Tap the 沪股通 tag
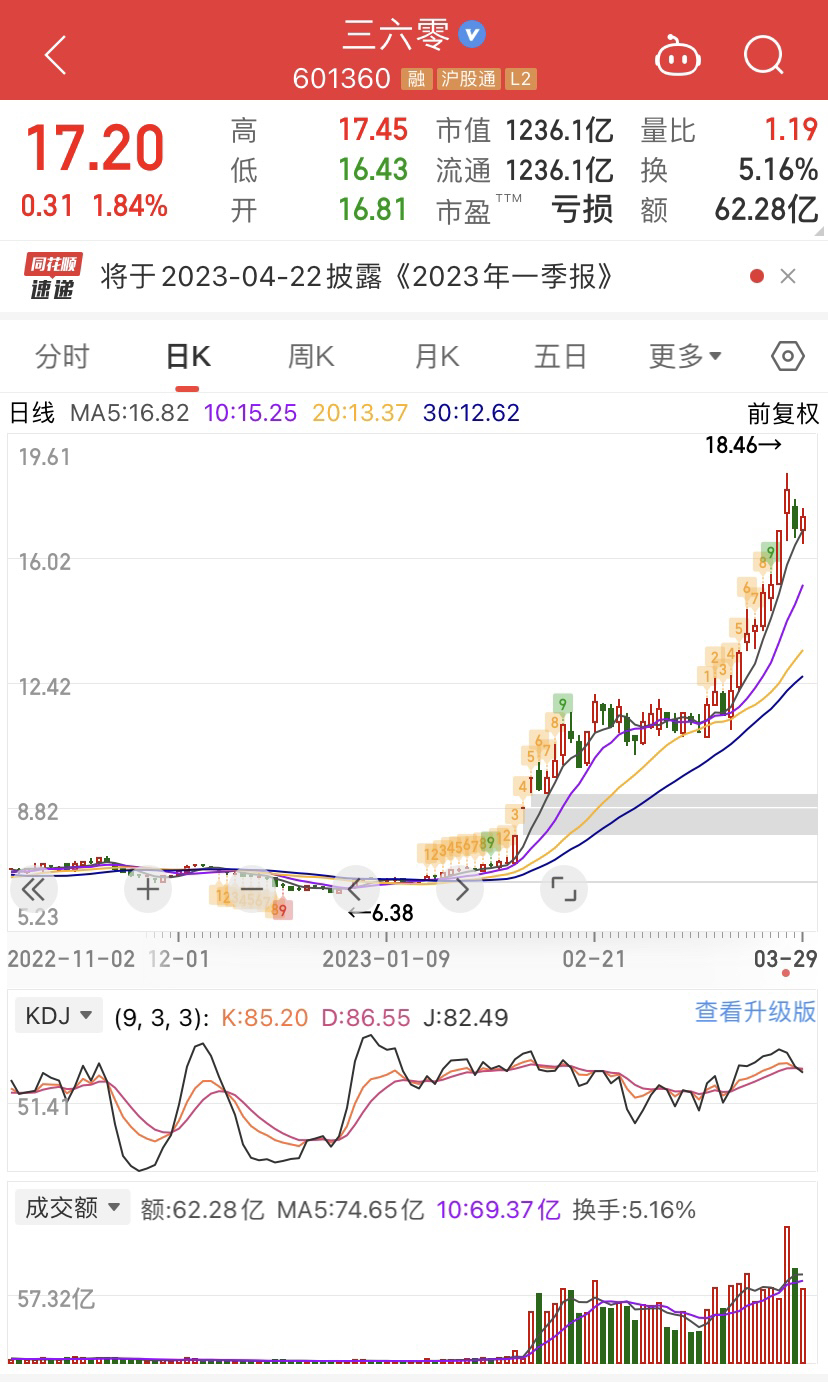The height and width of the screenshot is (1397, 828). point(468,79)
